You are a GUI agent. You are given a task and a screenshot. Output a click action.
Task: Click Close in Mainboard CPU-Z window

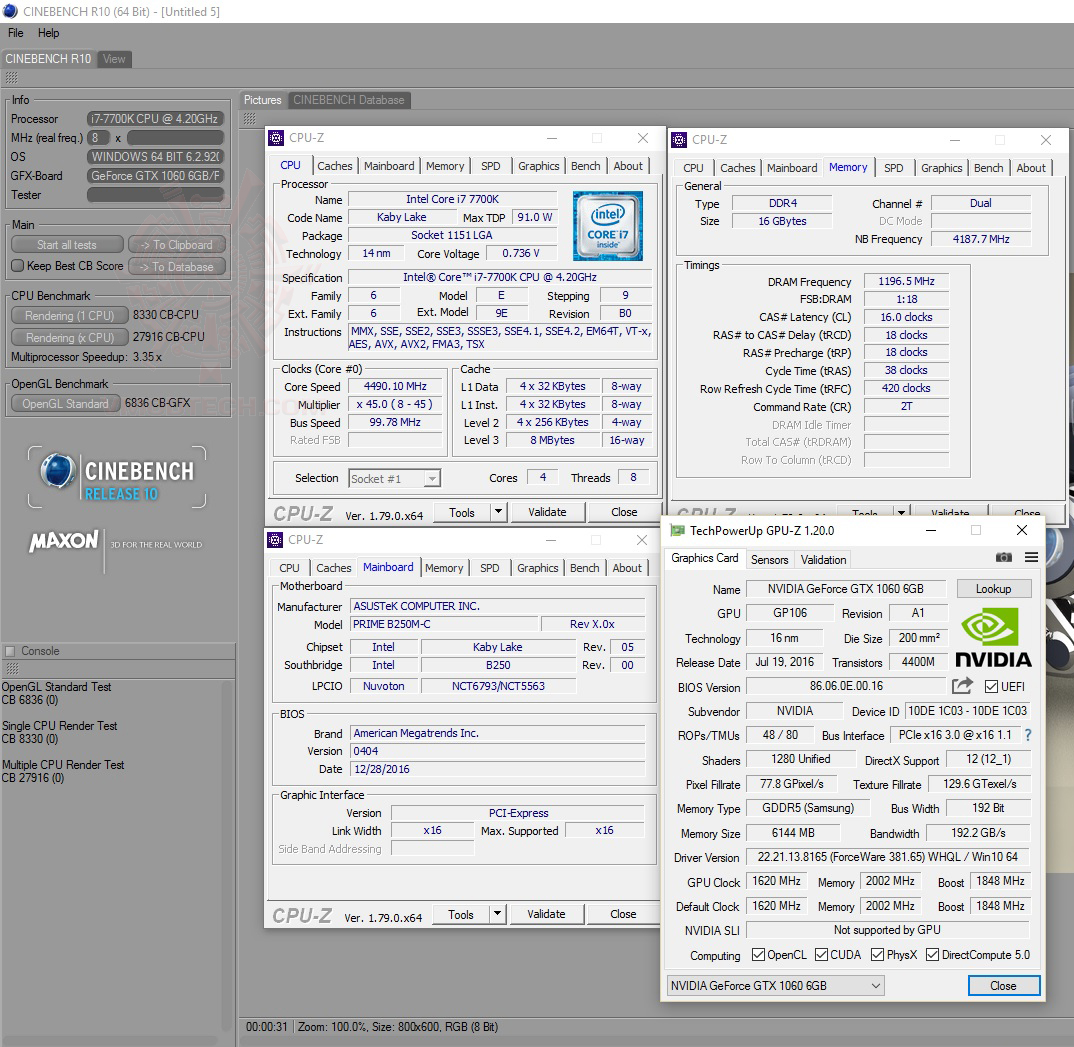point(623,914)
